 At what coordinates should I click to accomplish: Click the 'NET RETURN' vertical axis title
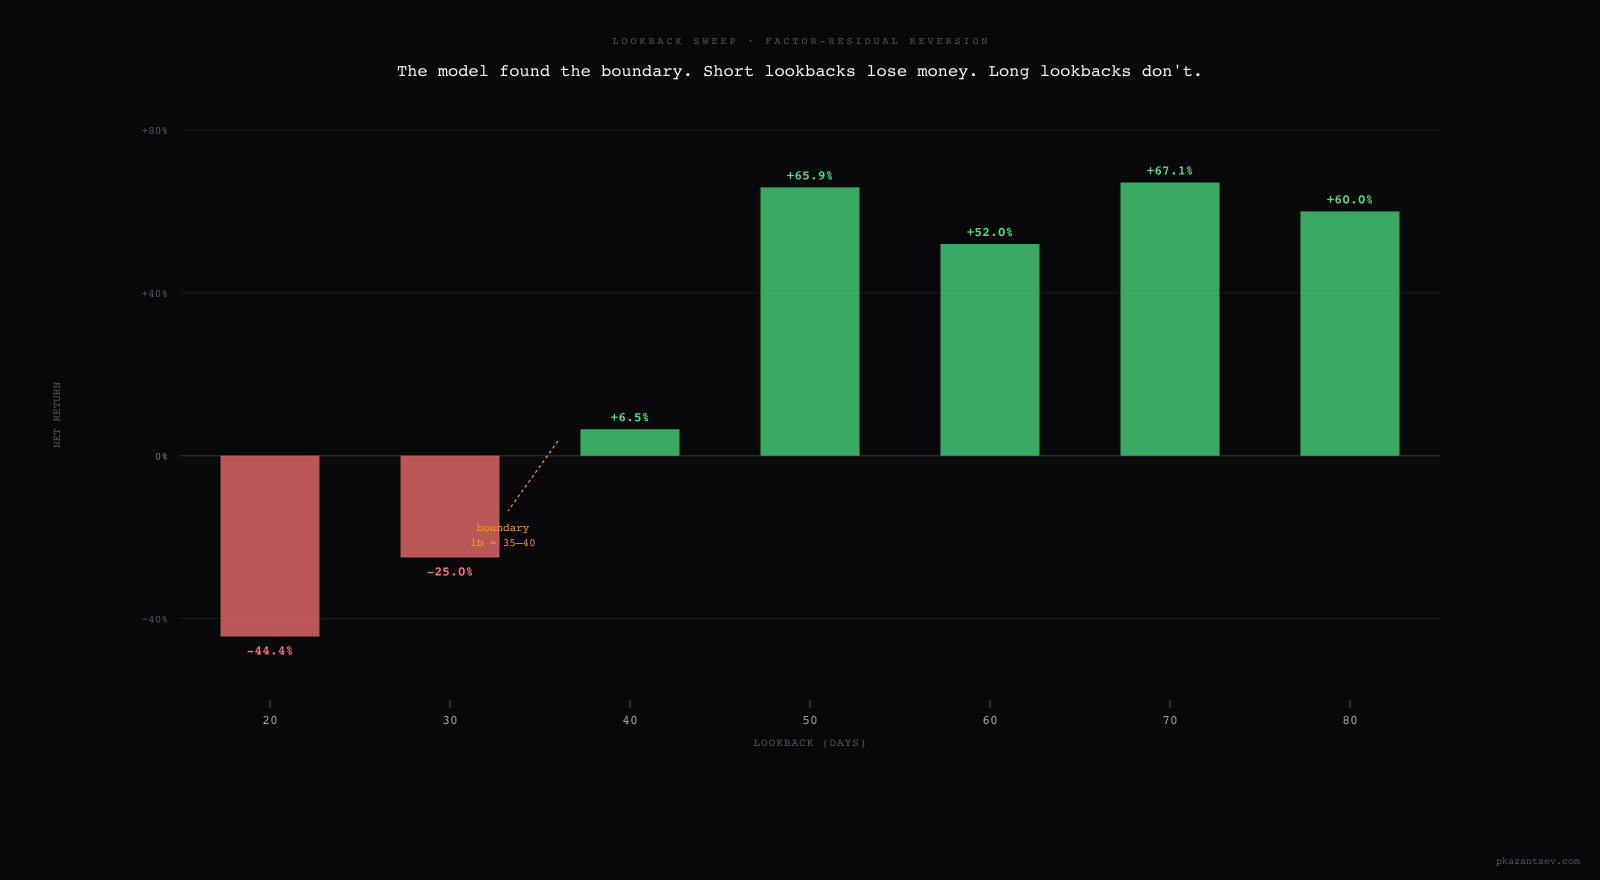click(x=58, y=414)
